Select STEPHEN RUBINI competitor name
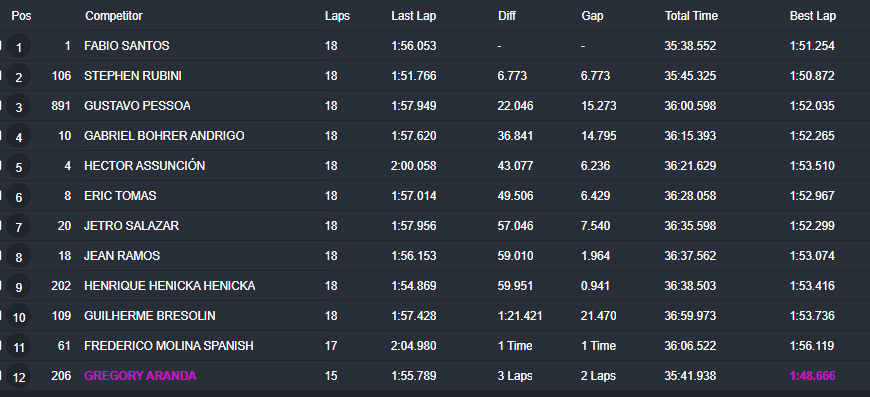This screenshot has height=397, width=870. coord(133,76)
